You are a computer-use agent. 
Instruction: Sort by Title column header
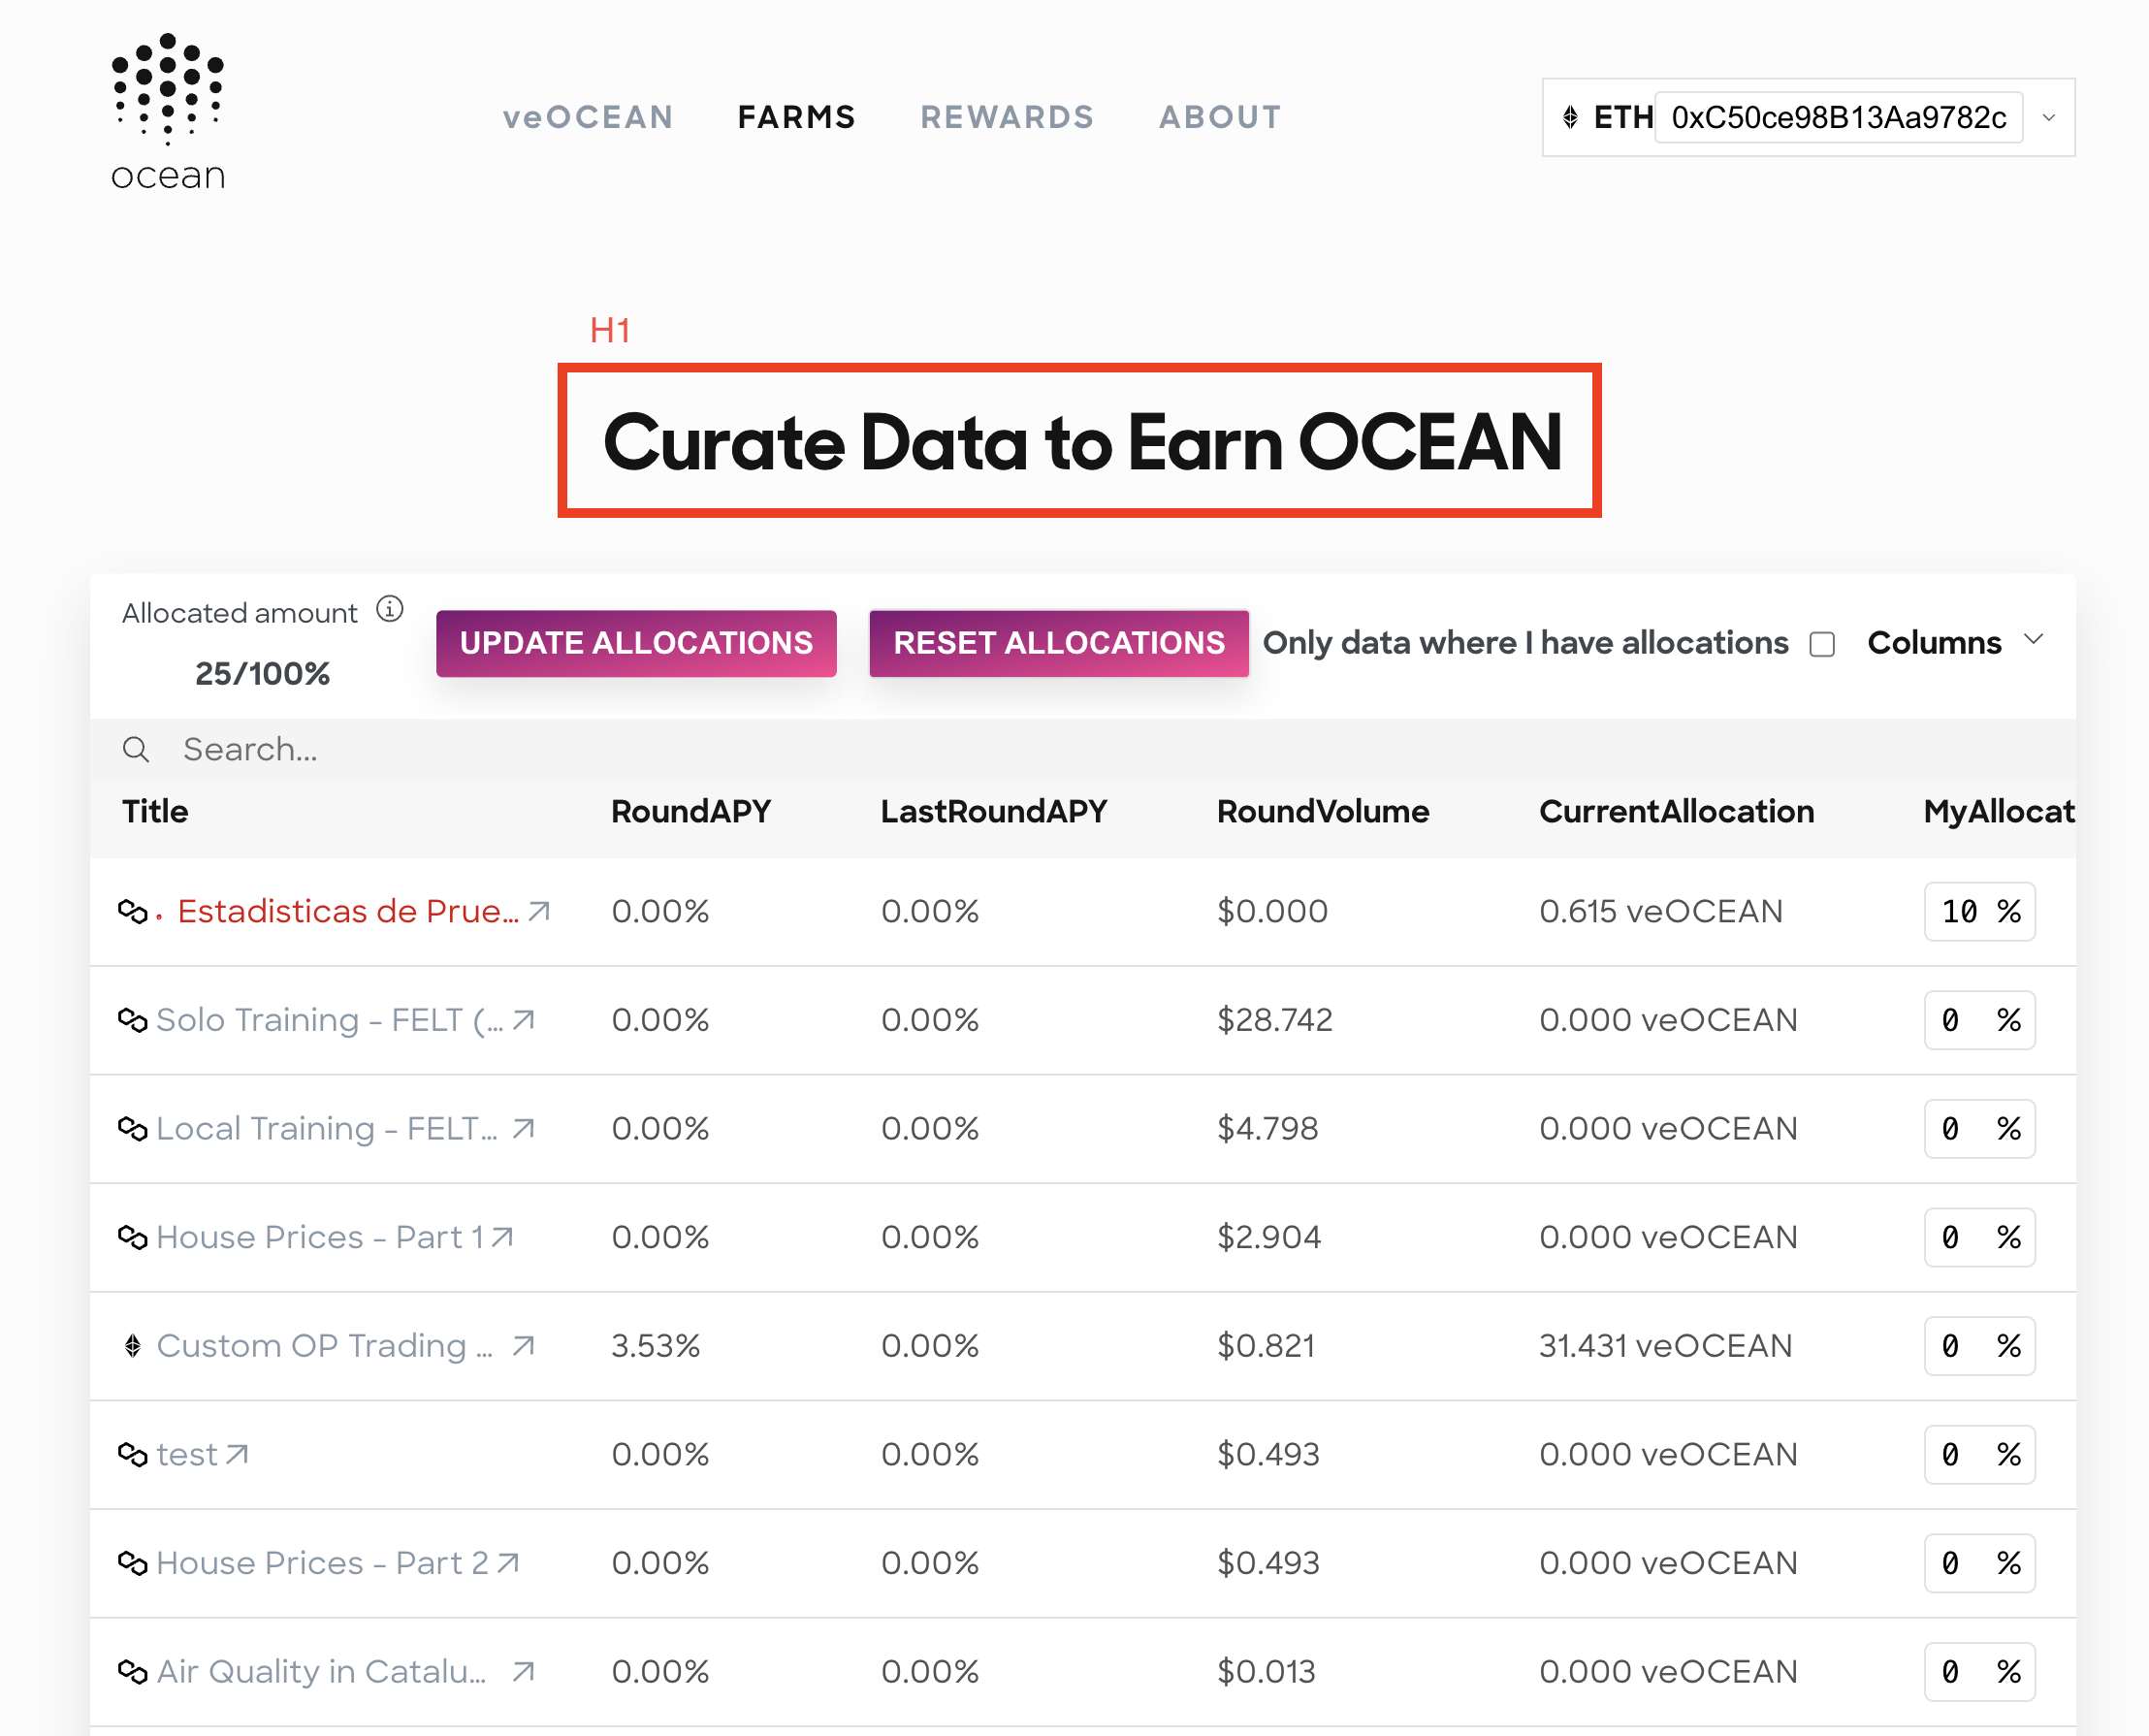click(x=155, y=811)
